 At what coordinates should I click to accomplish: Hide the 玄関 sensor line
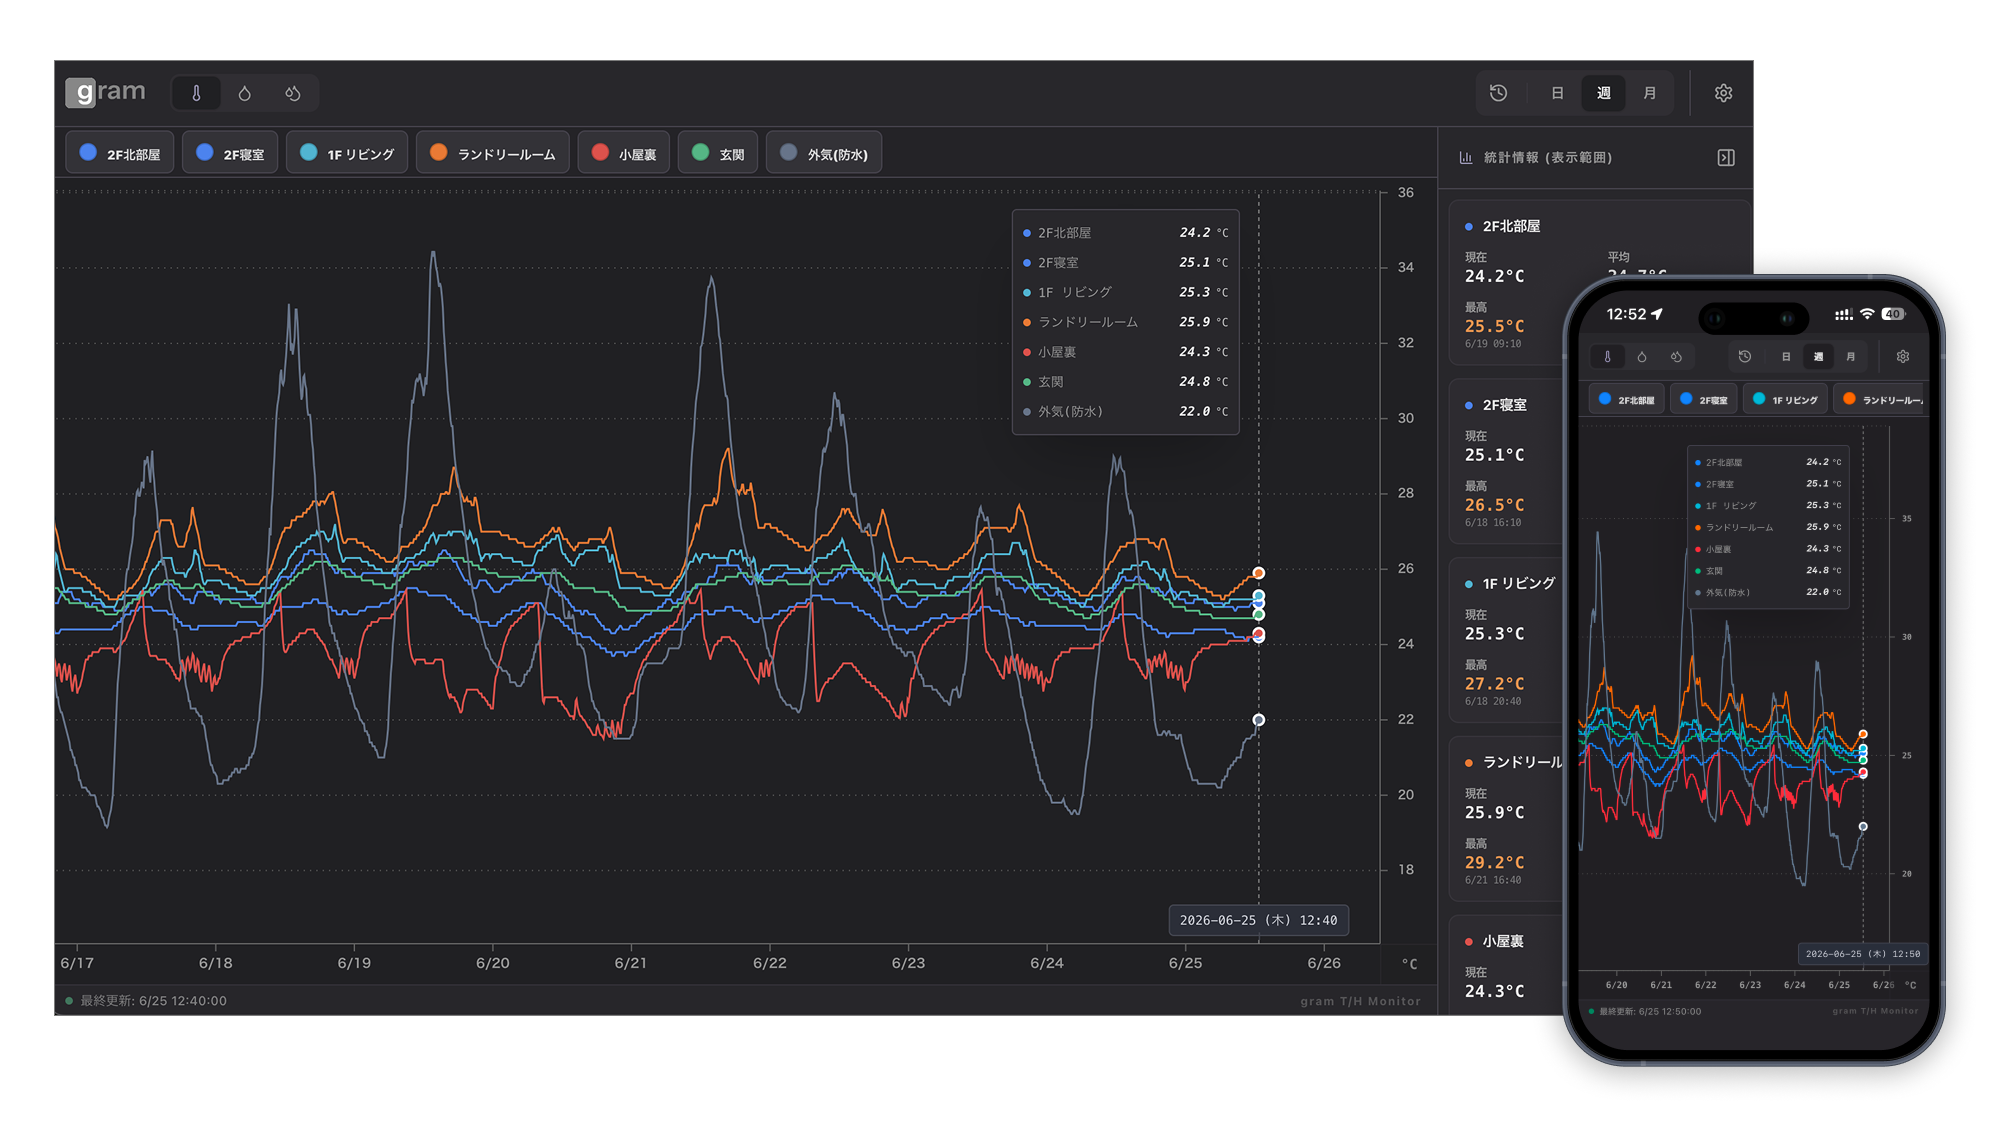click(x=718, y=153)
